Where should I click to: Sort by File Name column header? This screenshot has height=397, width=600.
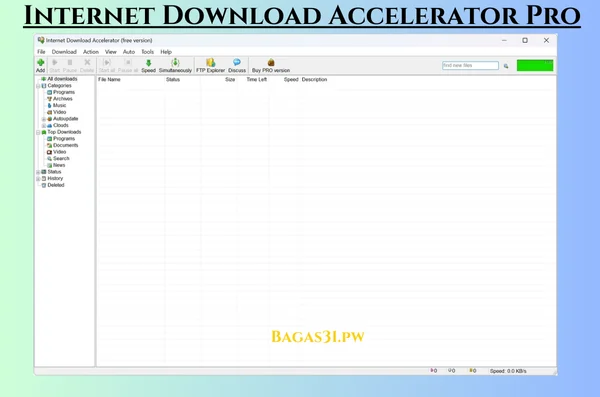[109, 80]
